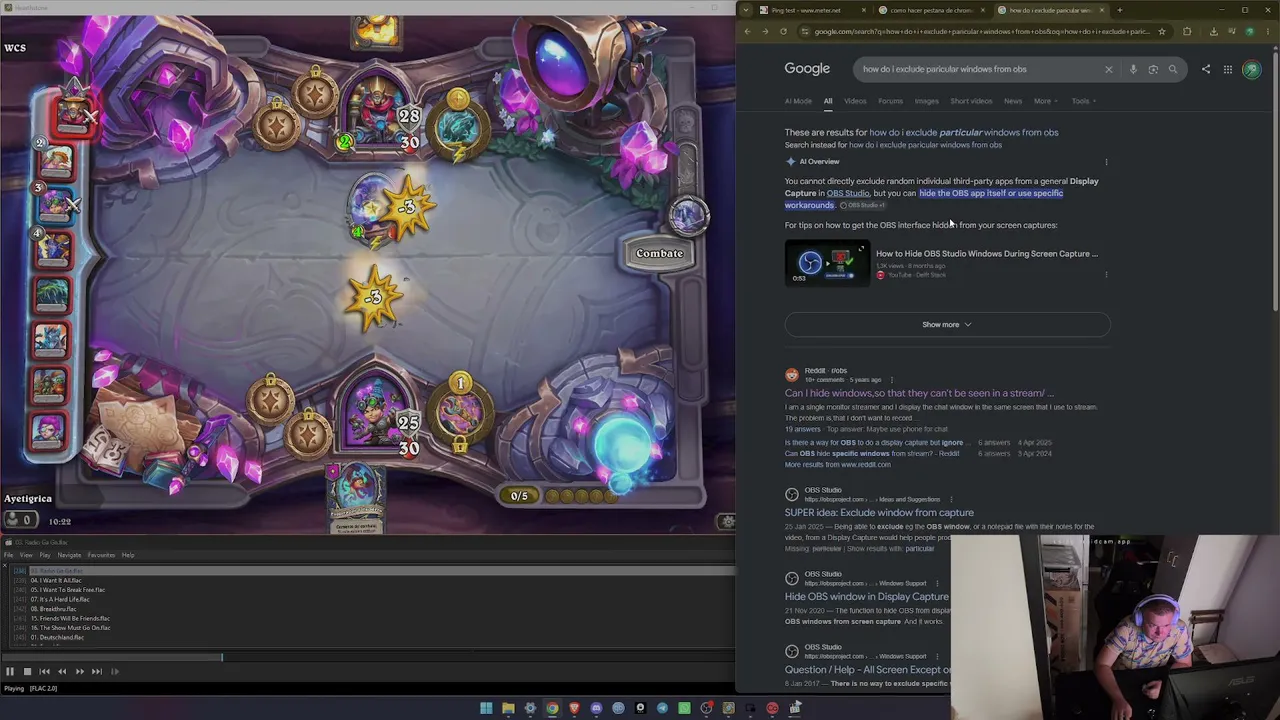Clear the Google search box
The width and height of the screenshot is (1280, 720).
[x=1108, y=69]
